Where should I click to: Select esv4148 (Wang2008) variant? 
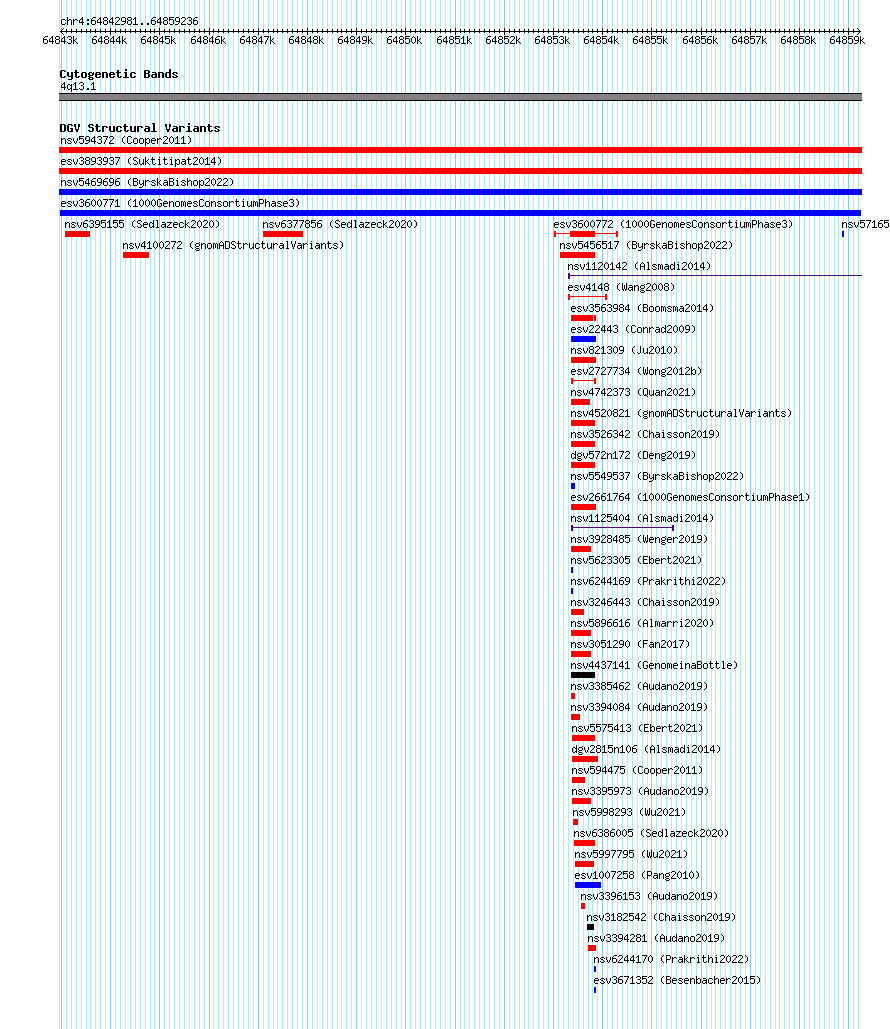(621, 287)
